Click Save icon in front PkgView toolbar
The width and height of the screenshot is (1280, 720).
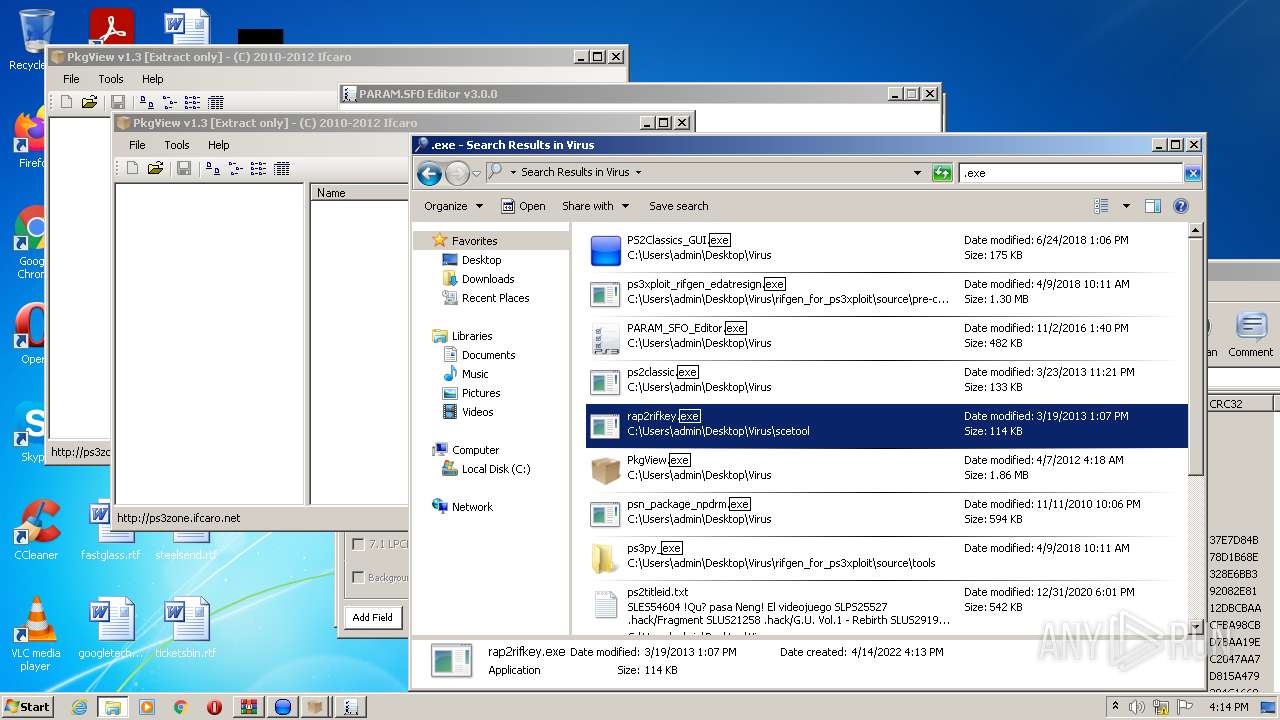184,168
